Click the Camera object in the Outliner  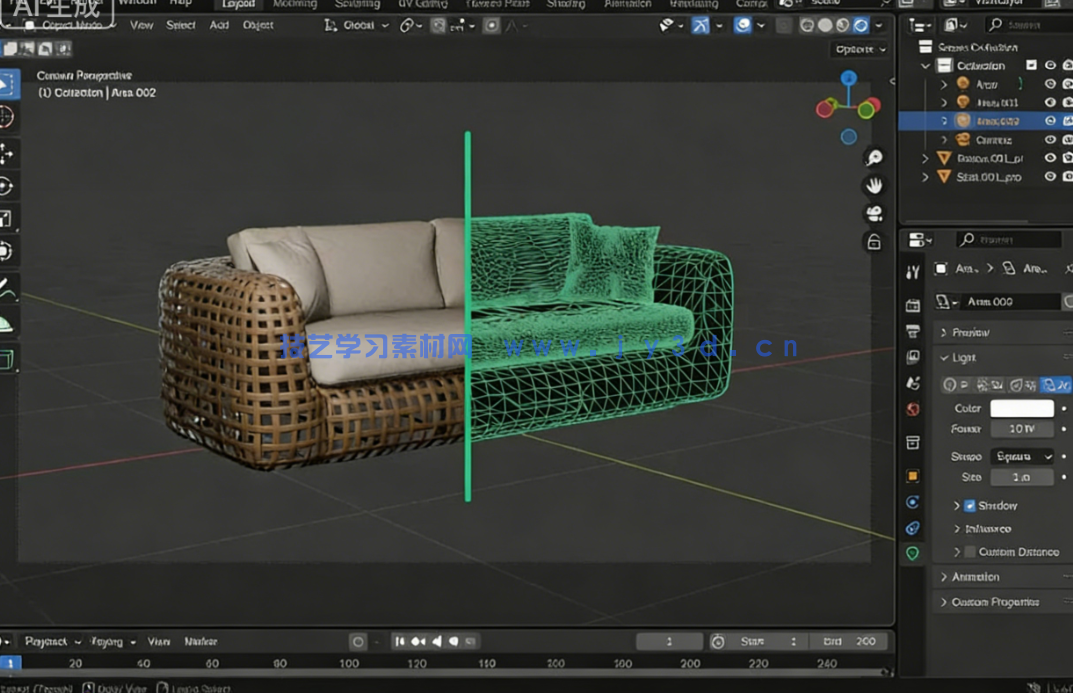point(996,140)
